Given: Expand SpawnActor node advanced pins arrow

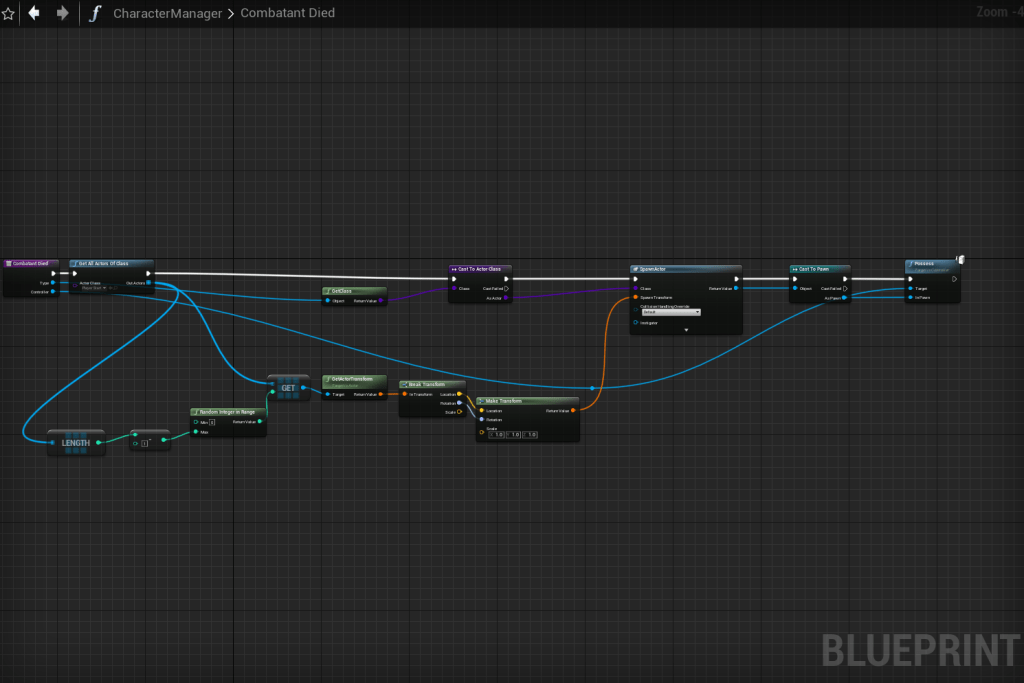Looking at the screenshot, I should [686, 329].
